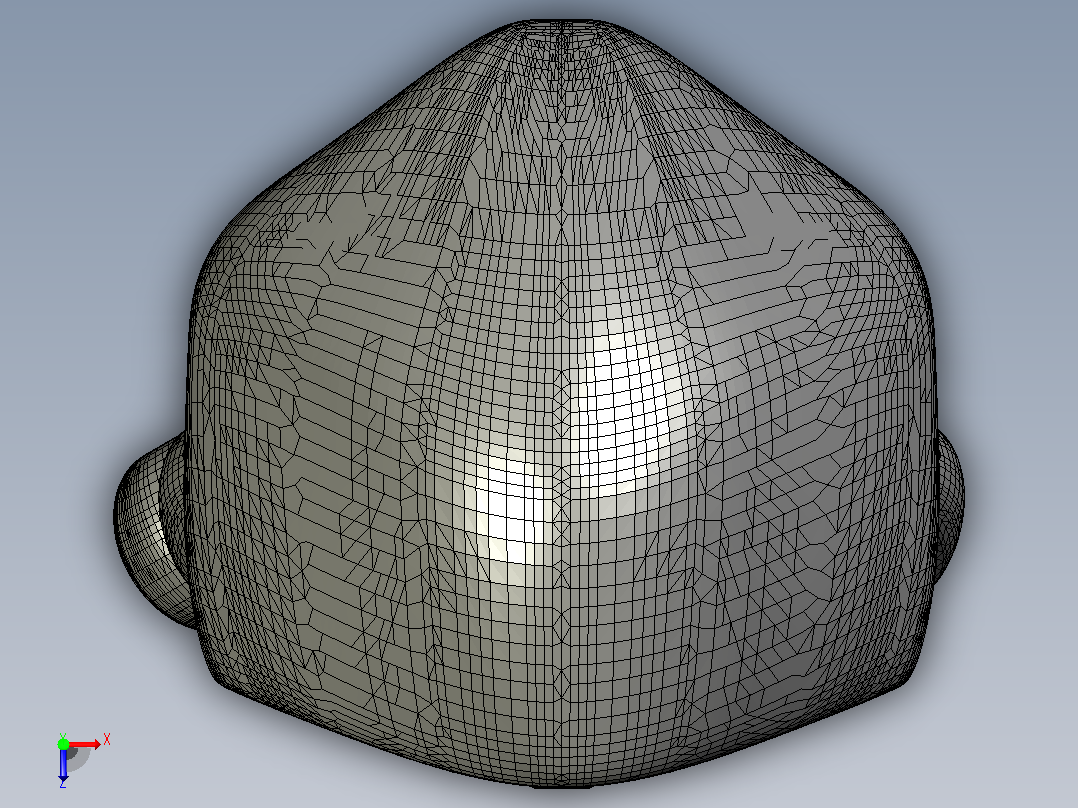Click the blue Z axis arrow of the triad
Screen dimensions: 1078x808
[x=63, y=764]
